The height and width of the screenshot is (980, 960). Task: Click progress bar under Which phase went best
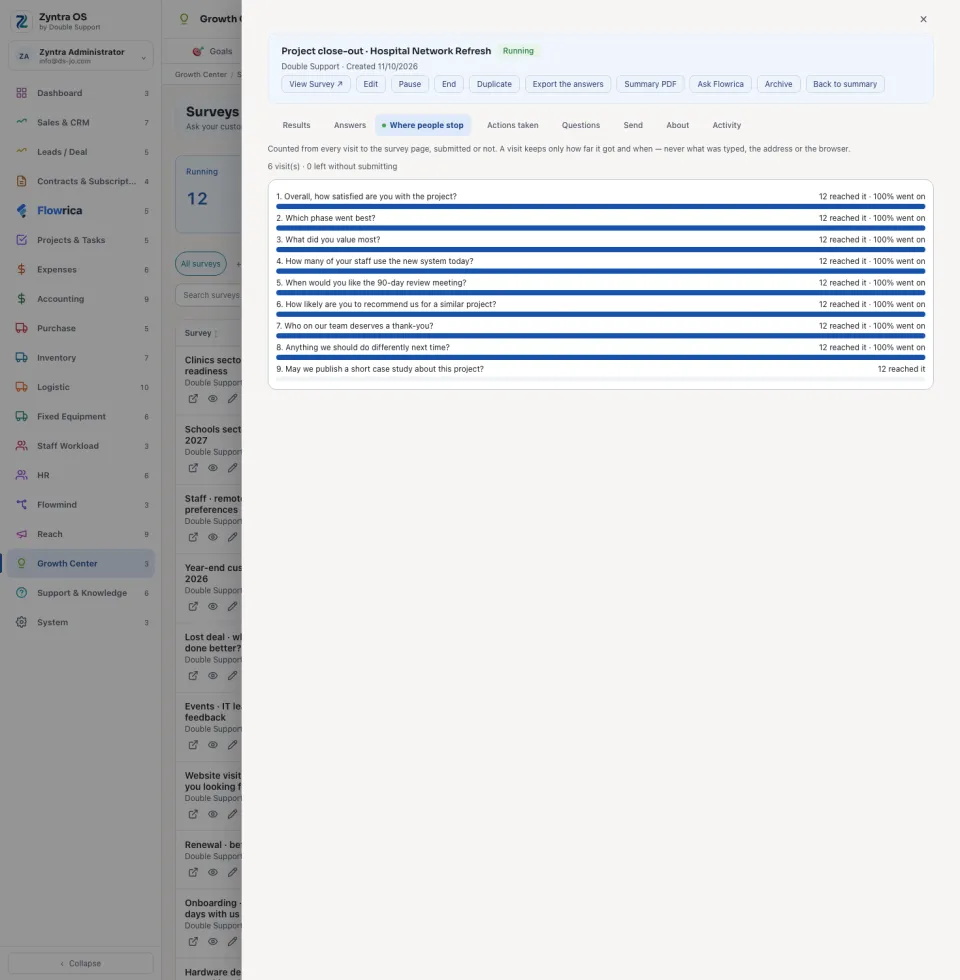click(x=601, y=228)
